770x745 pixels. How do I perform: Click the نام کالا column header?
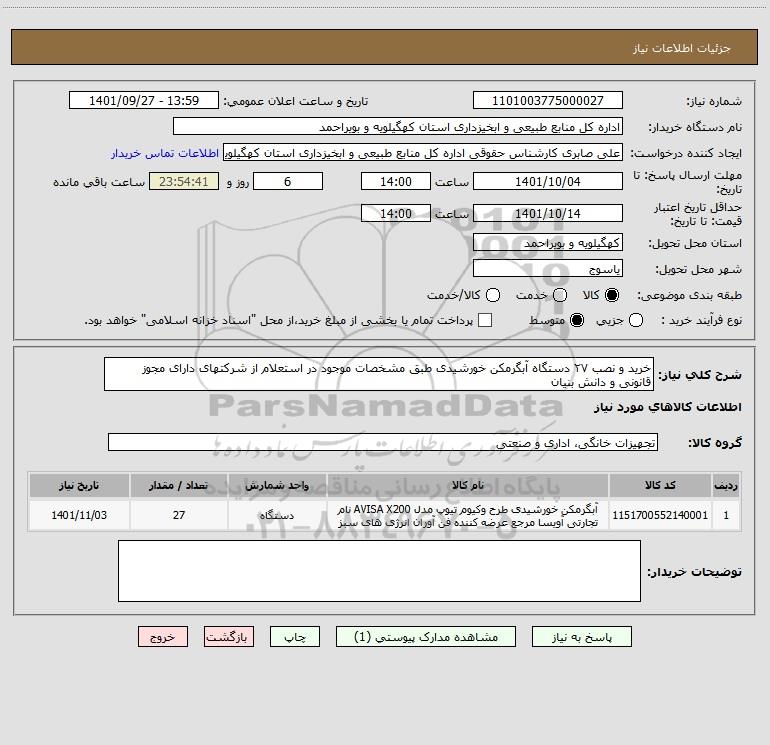468,485
